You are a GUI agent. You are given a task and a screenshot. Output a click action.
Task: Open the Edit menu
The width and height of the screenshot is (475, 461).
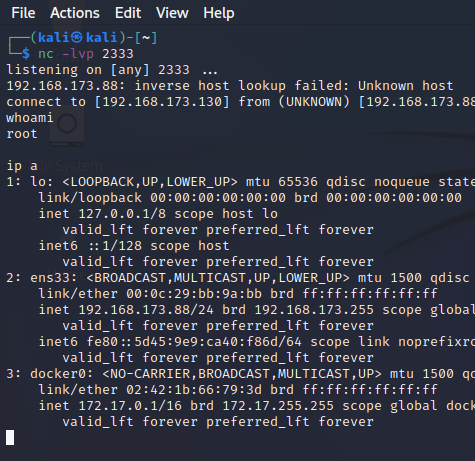tap(128, 13)
